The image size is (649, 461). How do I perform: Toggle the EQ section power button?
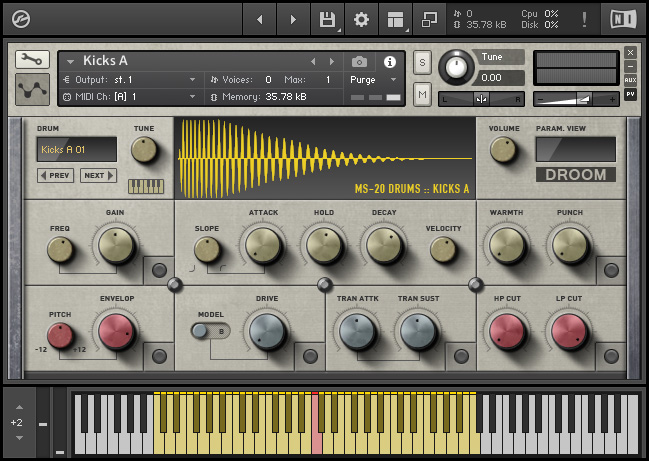tap(159, 270)
